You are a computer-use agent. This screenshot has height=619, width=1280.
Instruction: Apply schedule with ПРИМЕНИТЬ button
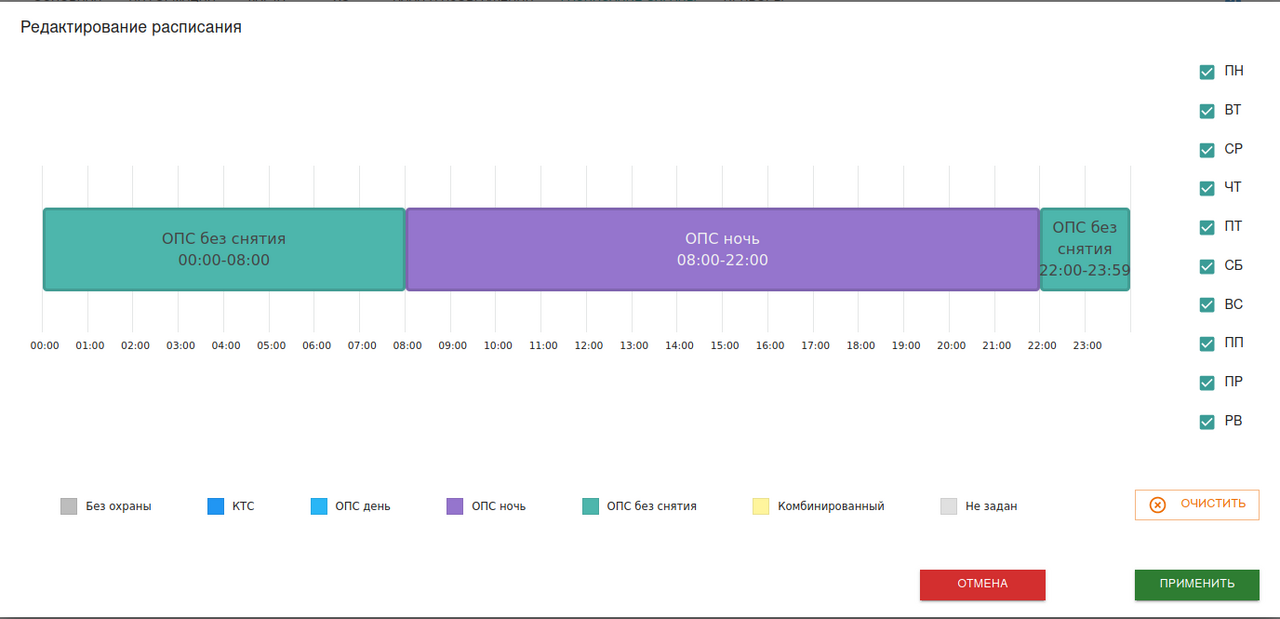click(x=1196, y=584)
